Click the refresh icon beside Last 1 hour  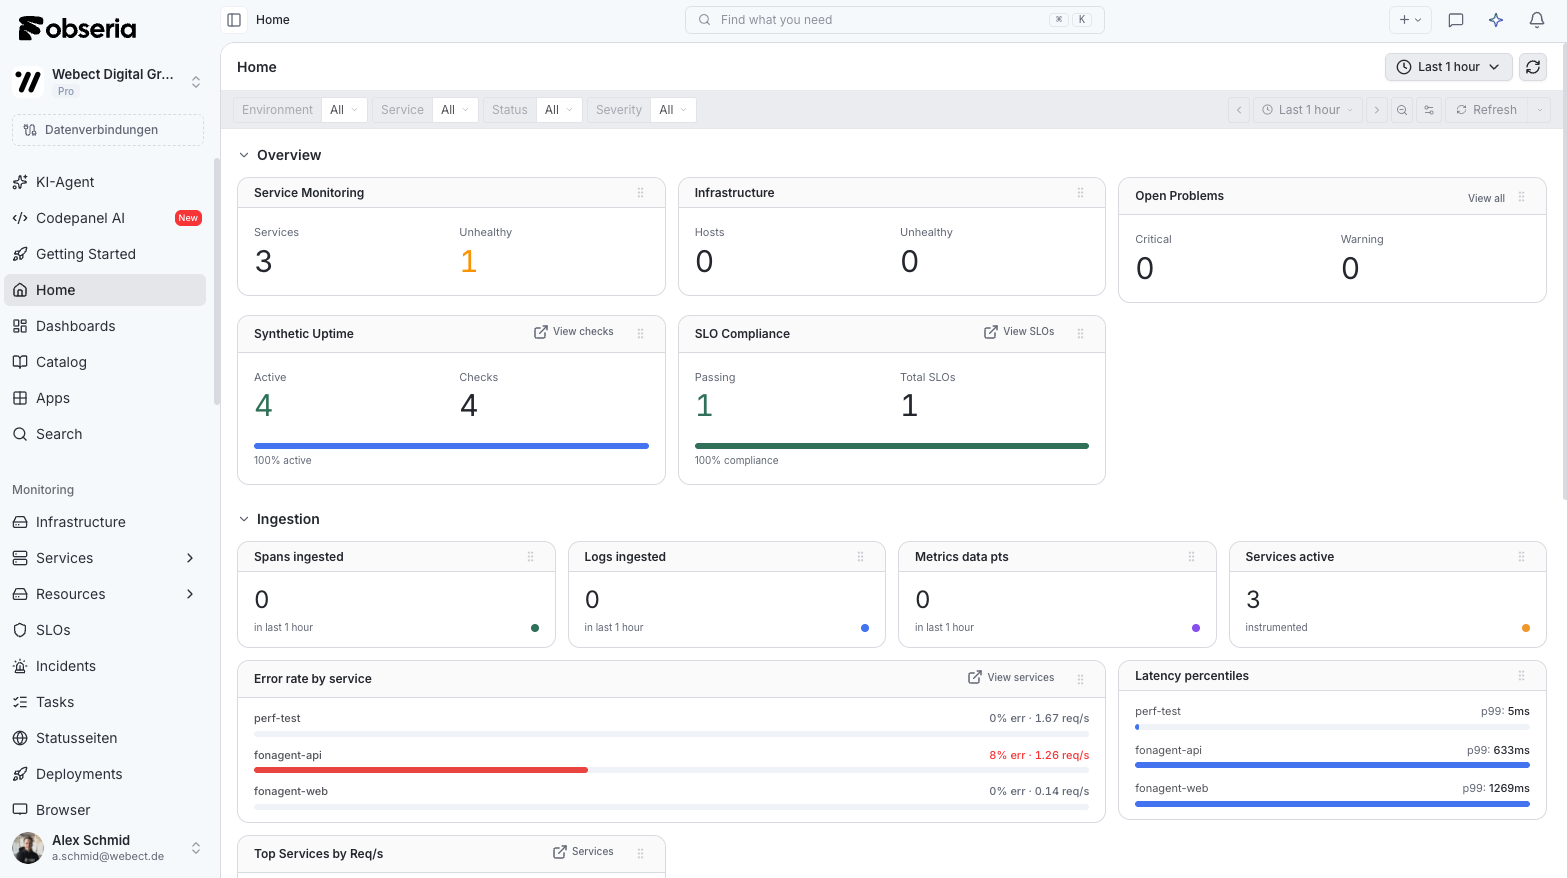click(x=1533, y=67)
